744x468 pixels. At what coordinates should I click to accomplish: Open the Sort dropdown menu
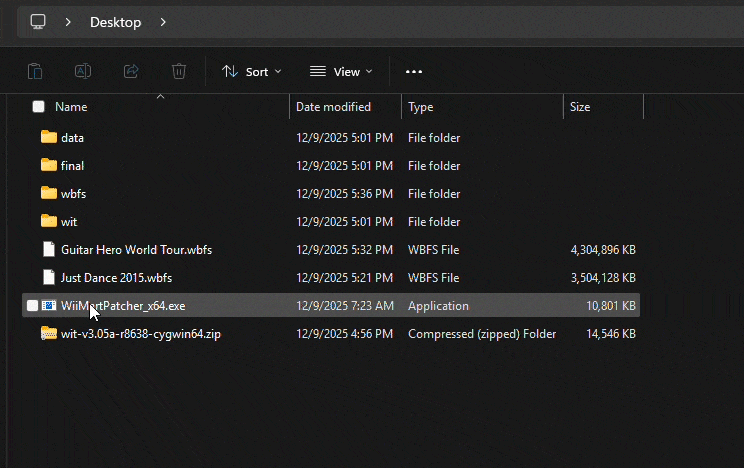[x=251, y=71]
